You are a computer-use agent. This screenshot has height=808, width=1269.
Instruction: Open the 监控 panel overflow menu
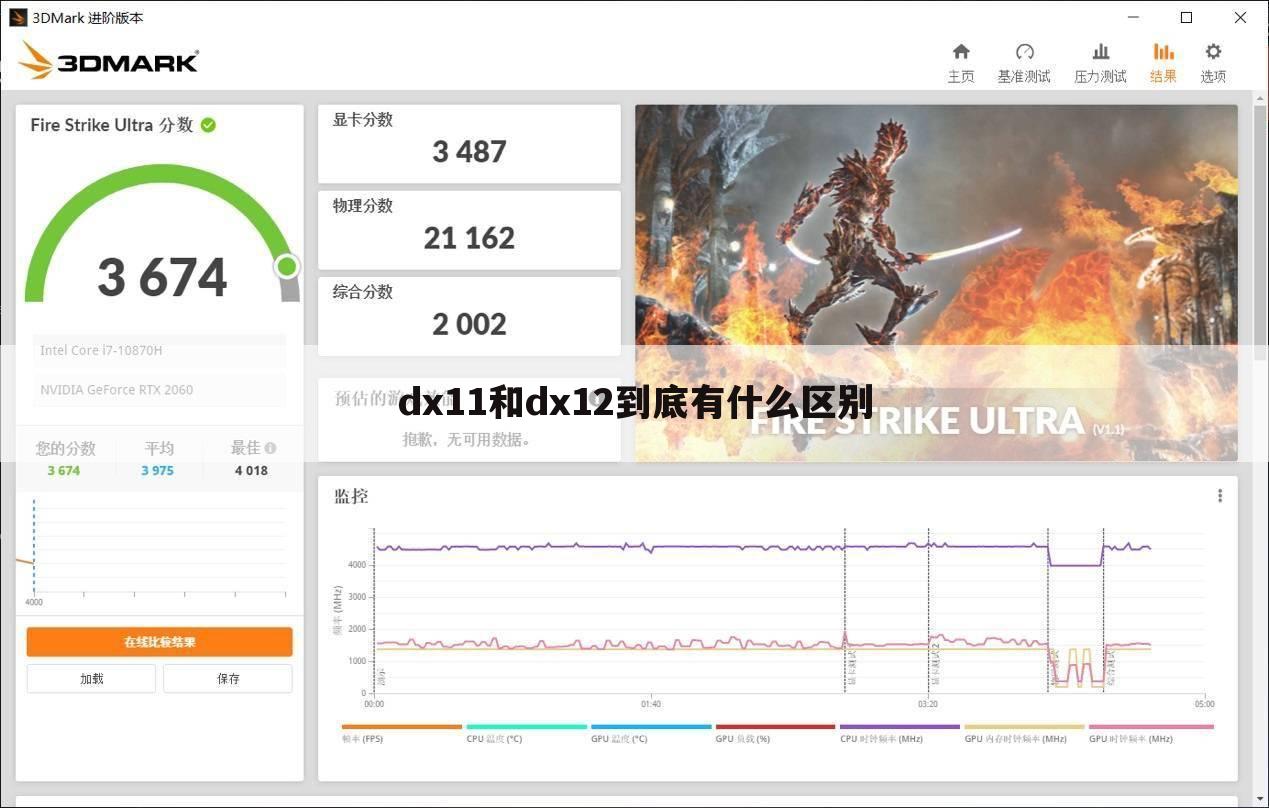tap(1219, 495)
